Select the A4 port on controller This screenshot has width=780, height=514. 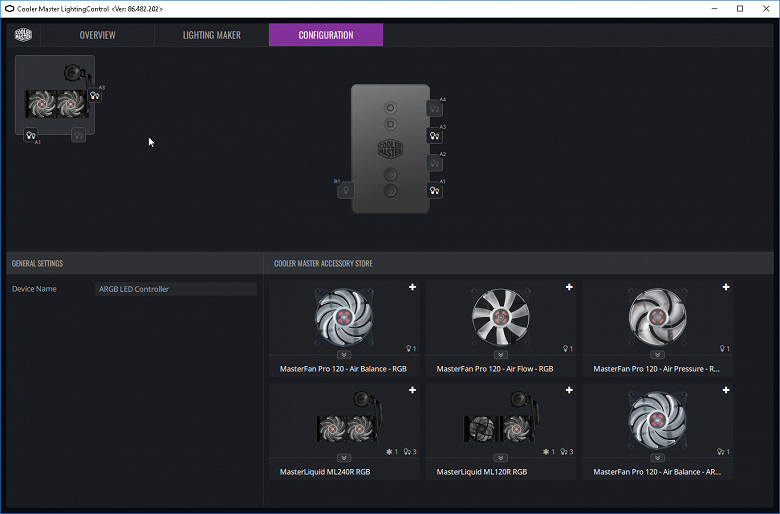coord(435,108)
